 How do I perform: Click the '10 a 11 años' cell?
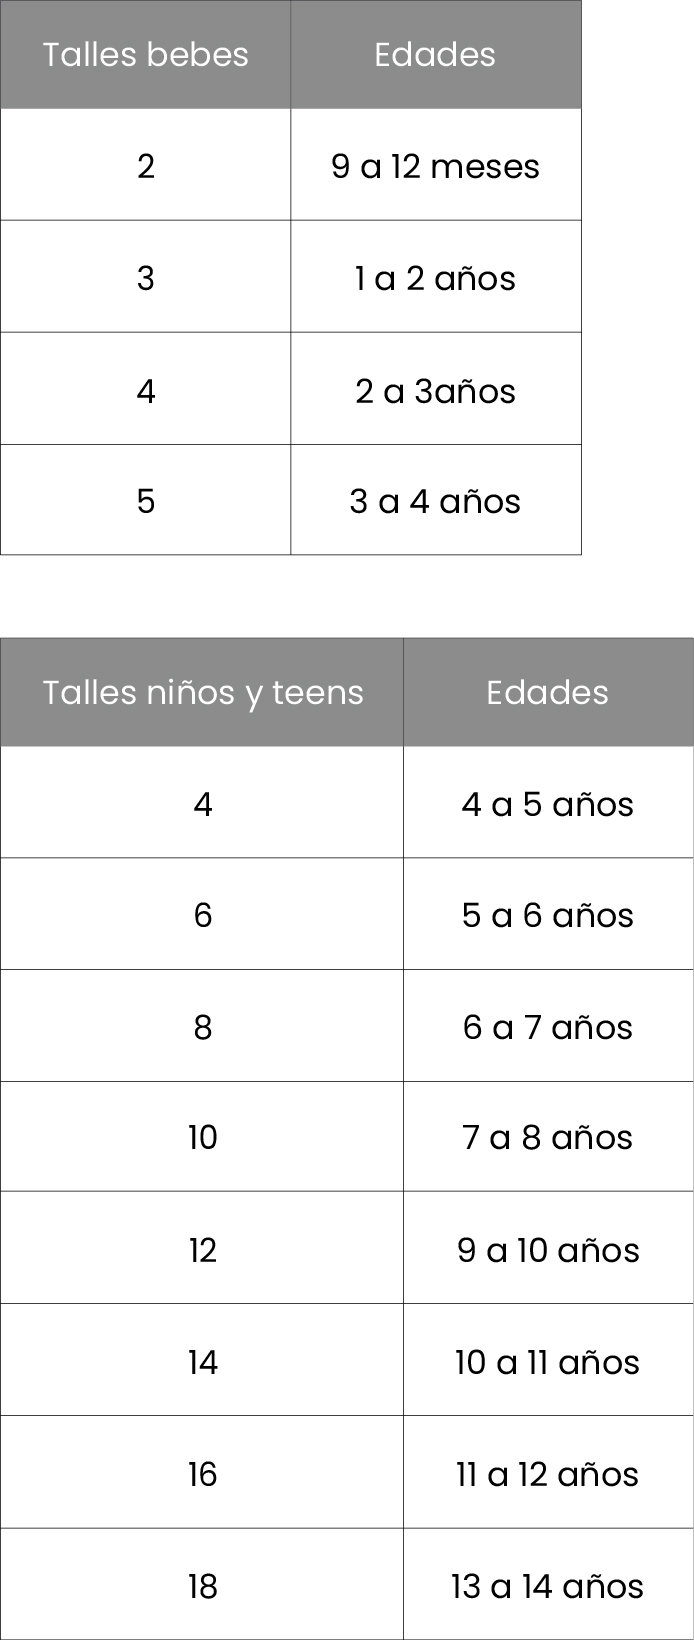[548, 1360]
